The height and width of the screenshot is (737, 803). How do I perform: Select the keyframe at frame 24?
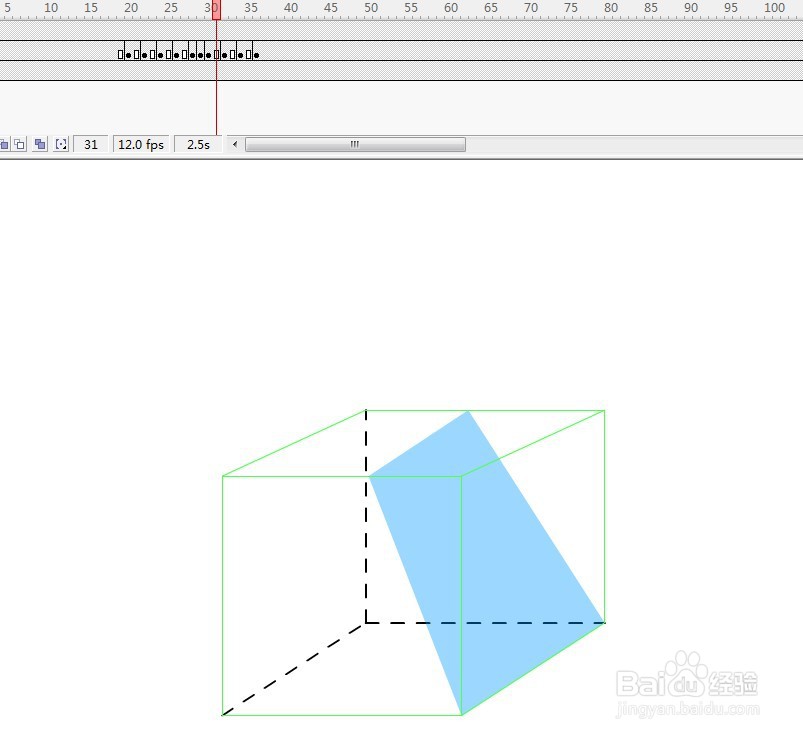click(160, 55)
